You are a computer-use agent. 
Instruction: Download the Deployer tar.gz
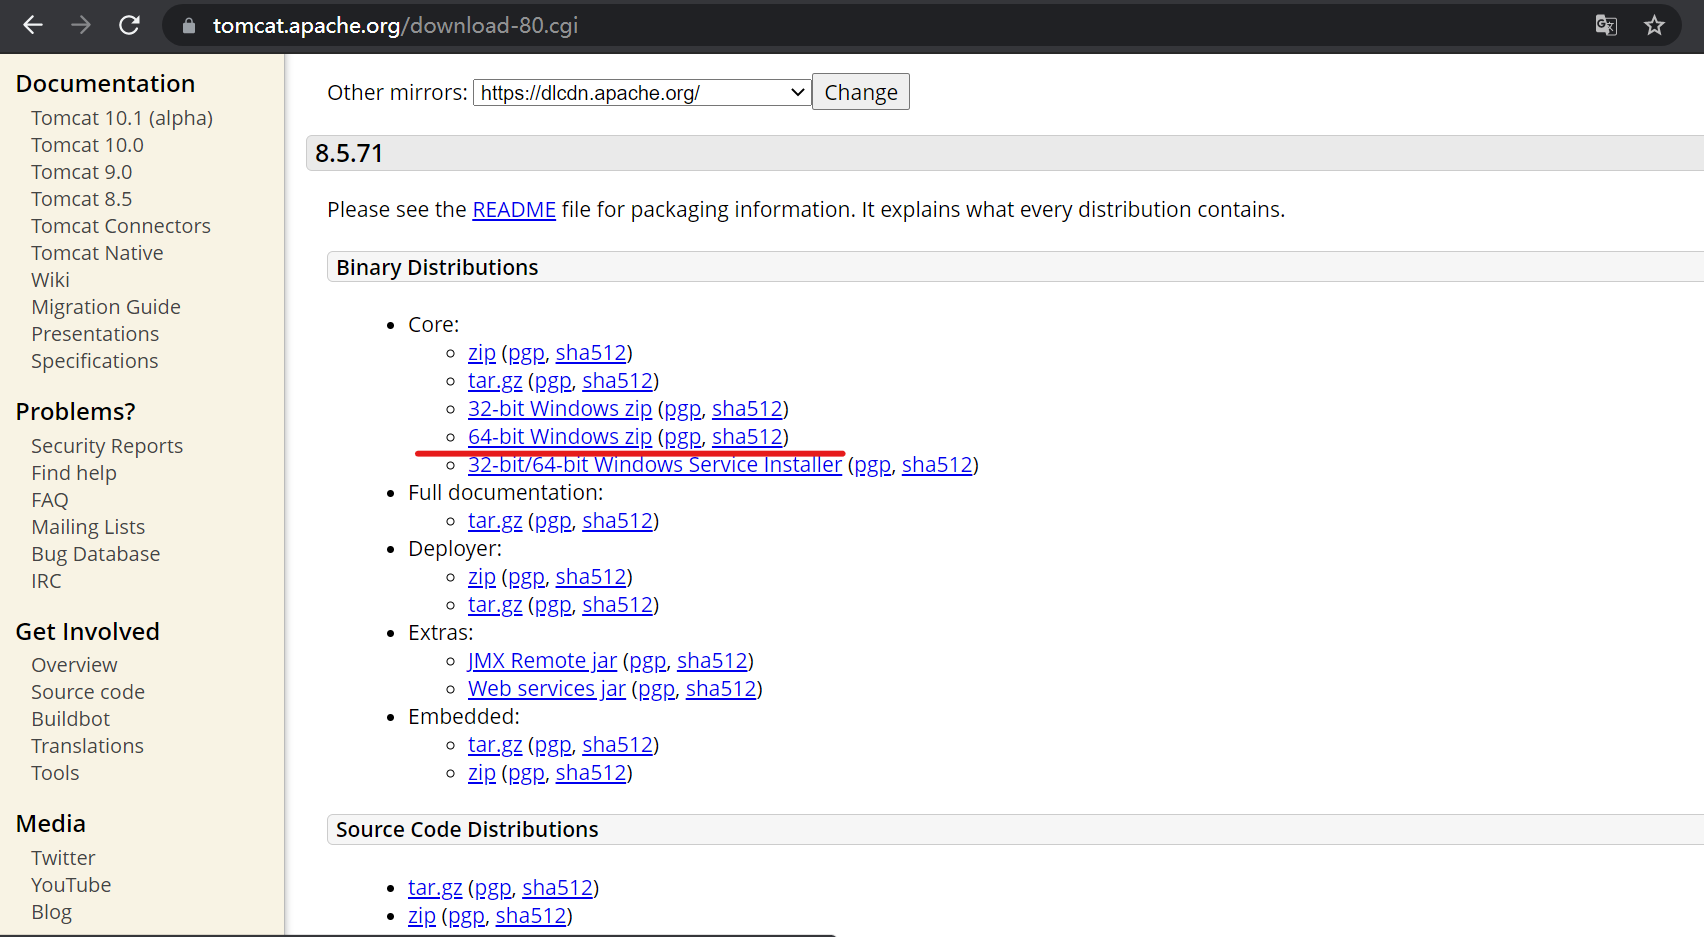click(495, 605)
